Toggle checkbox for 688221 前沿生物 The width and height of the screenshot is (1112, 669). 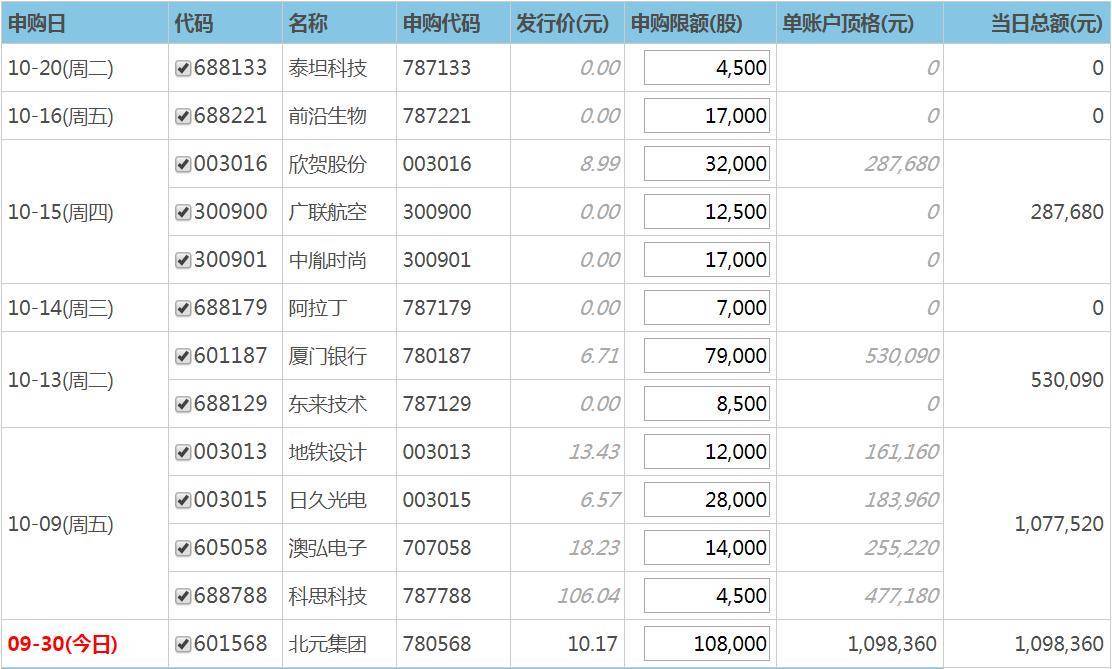coord(183,116)
